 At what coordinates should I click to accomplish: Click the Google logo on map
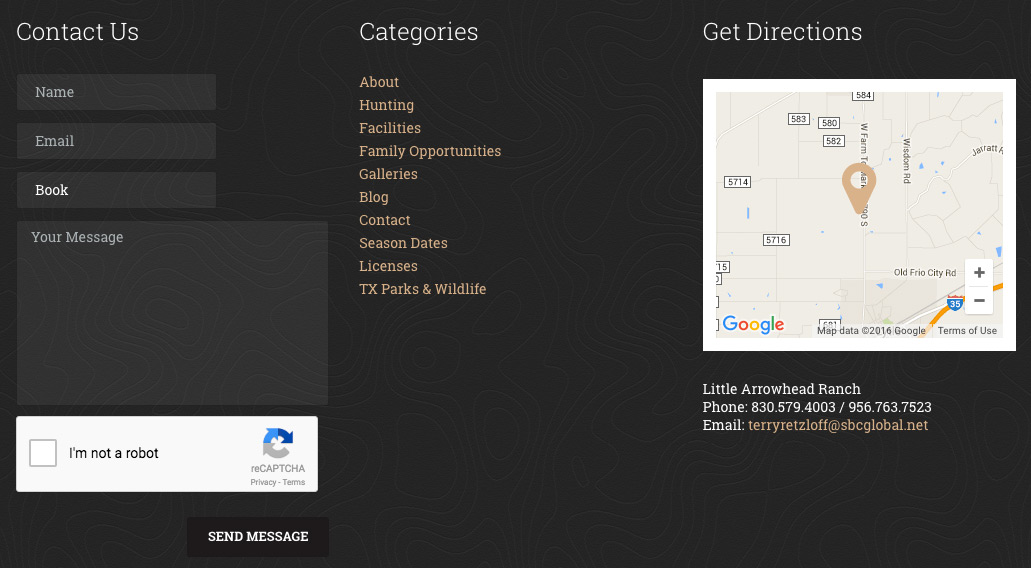pos(753,325)
